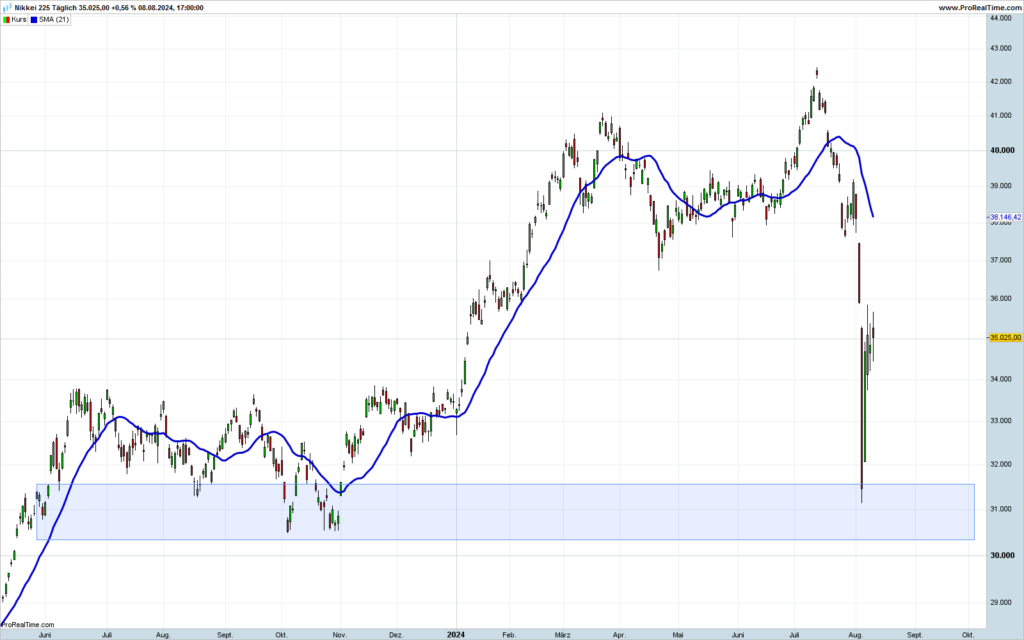The image size is (1024, 640).
Task: Click the 36.000 price axis label
Action: point(1000,298)
